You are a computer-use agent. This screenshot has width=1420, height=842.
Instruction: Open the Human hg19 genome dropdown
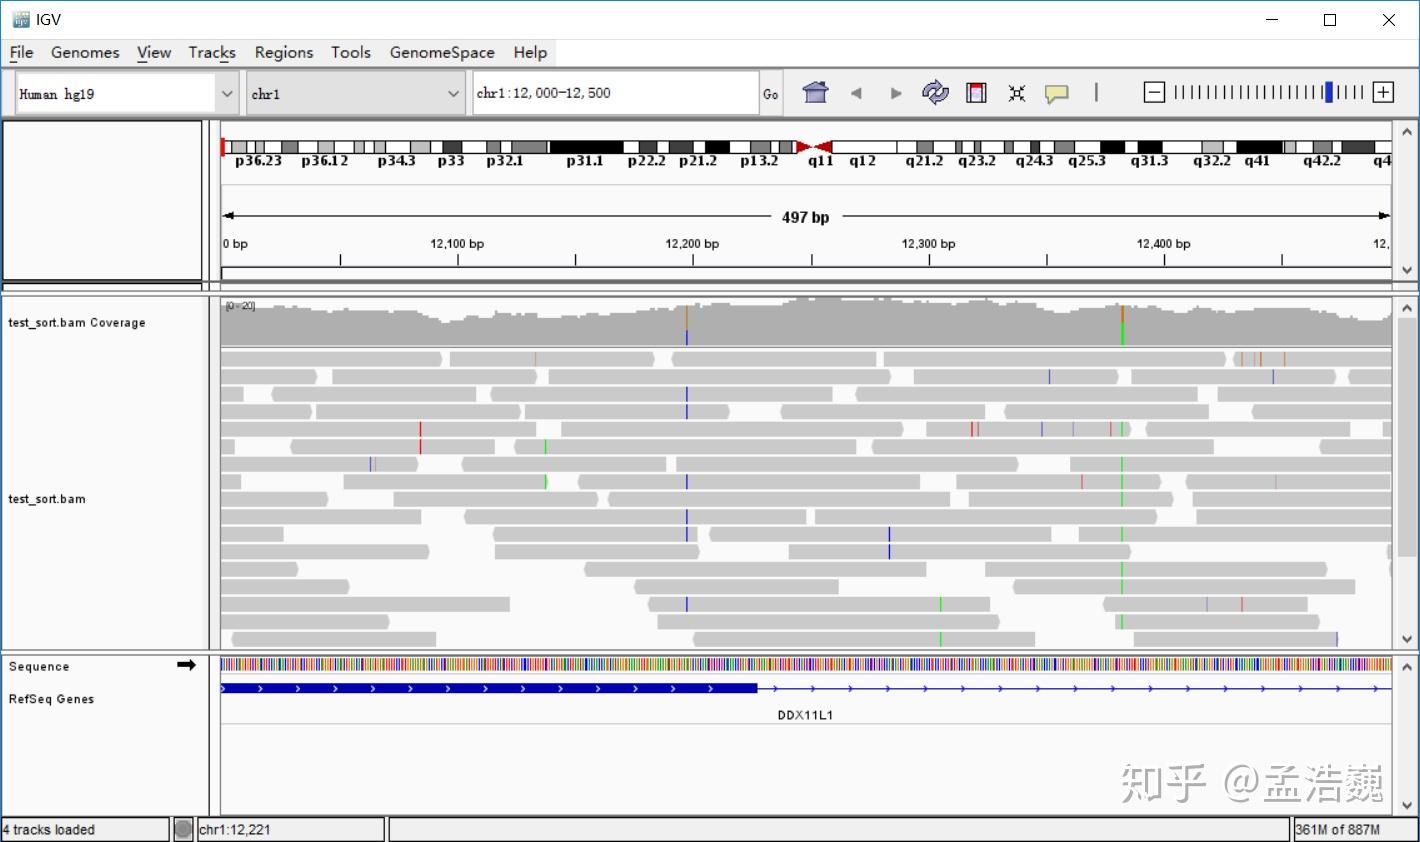226,92
